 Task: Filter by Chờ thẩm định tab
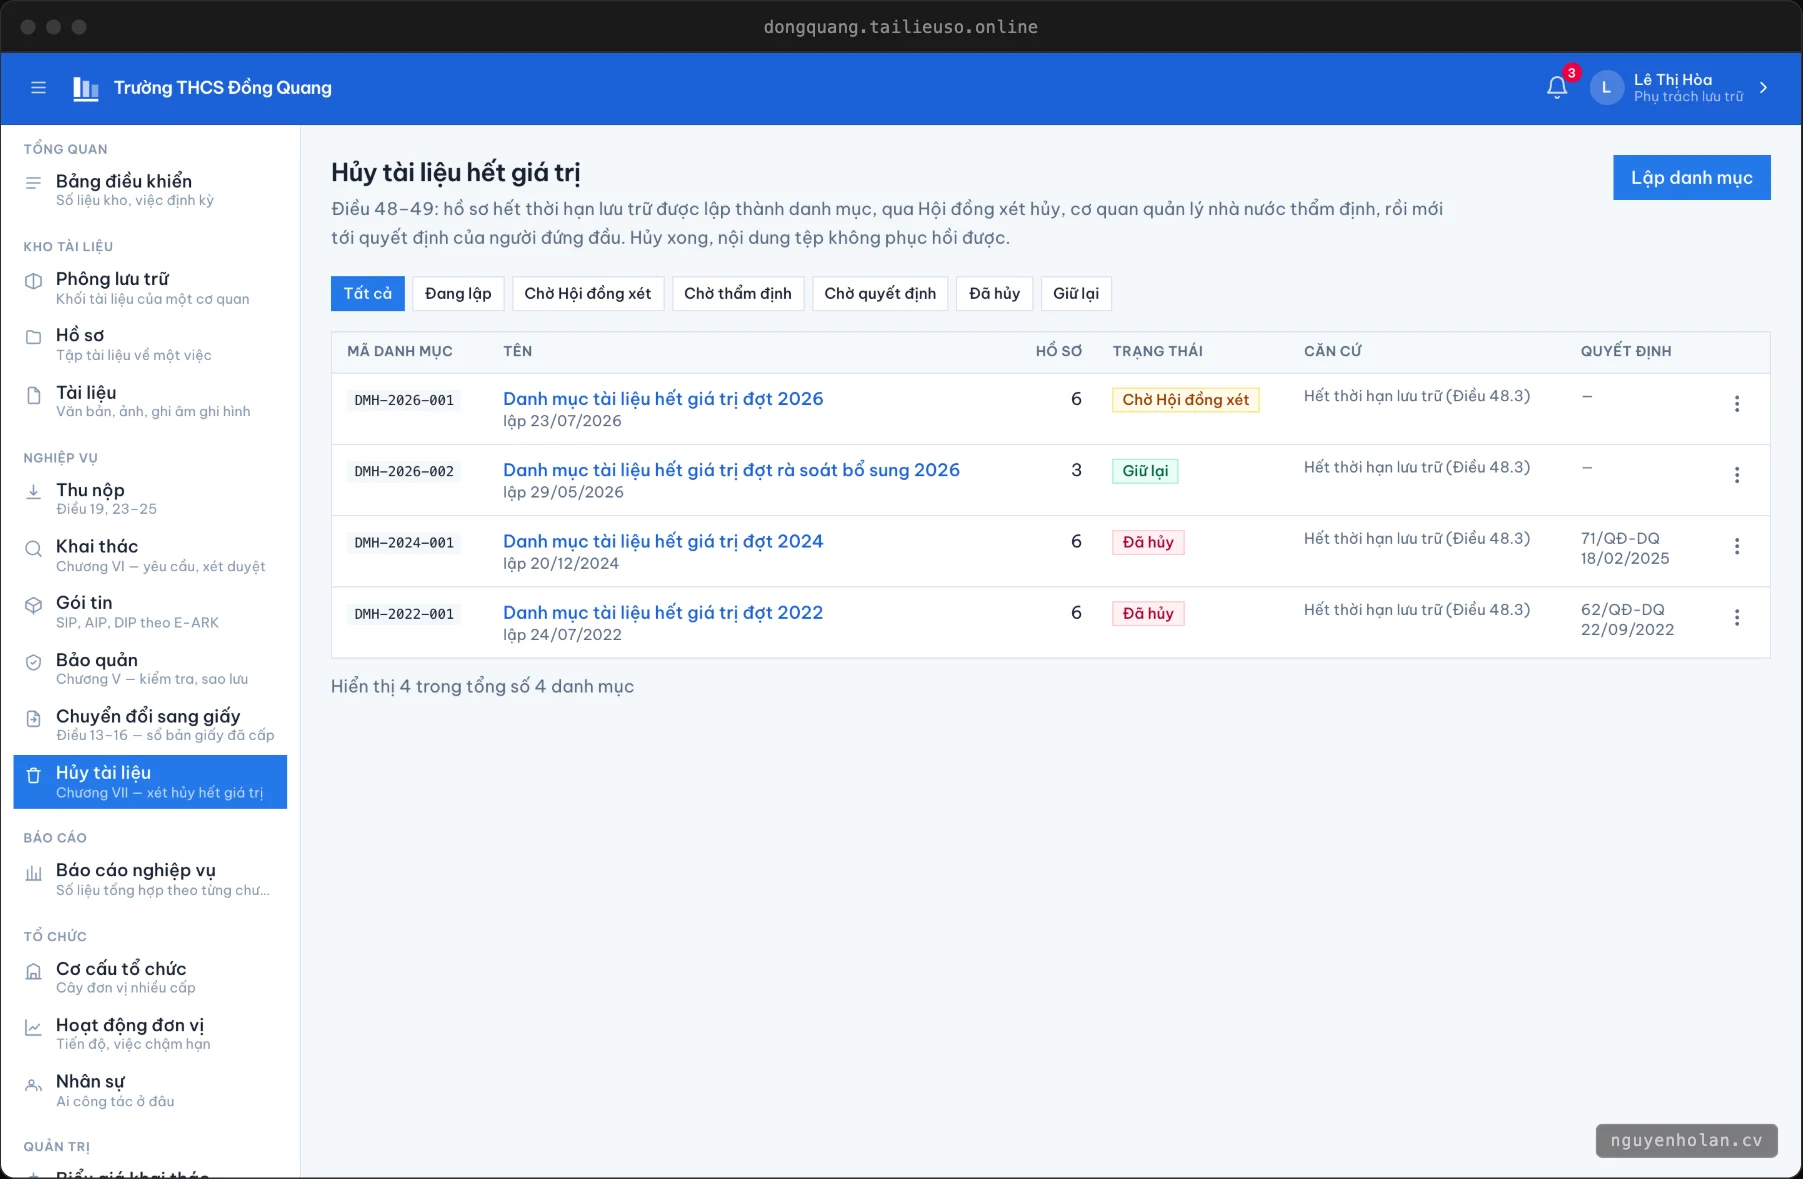pyautogui.click(x=738, y=293)
